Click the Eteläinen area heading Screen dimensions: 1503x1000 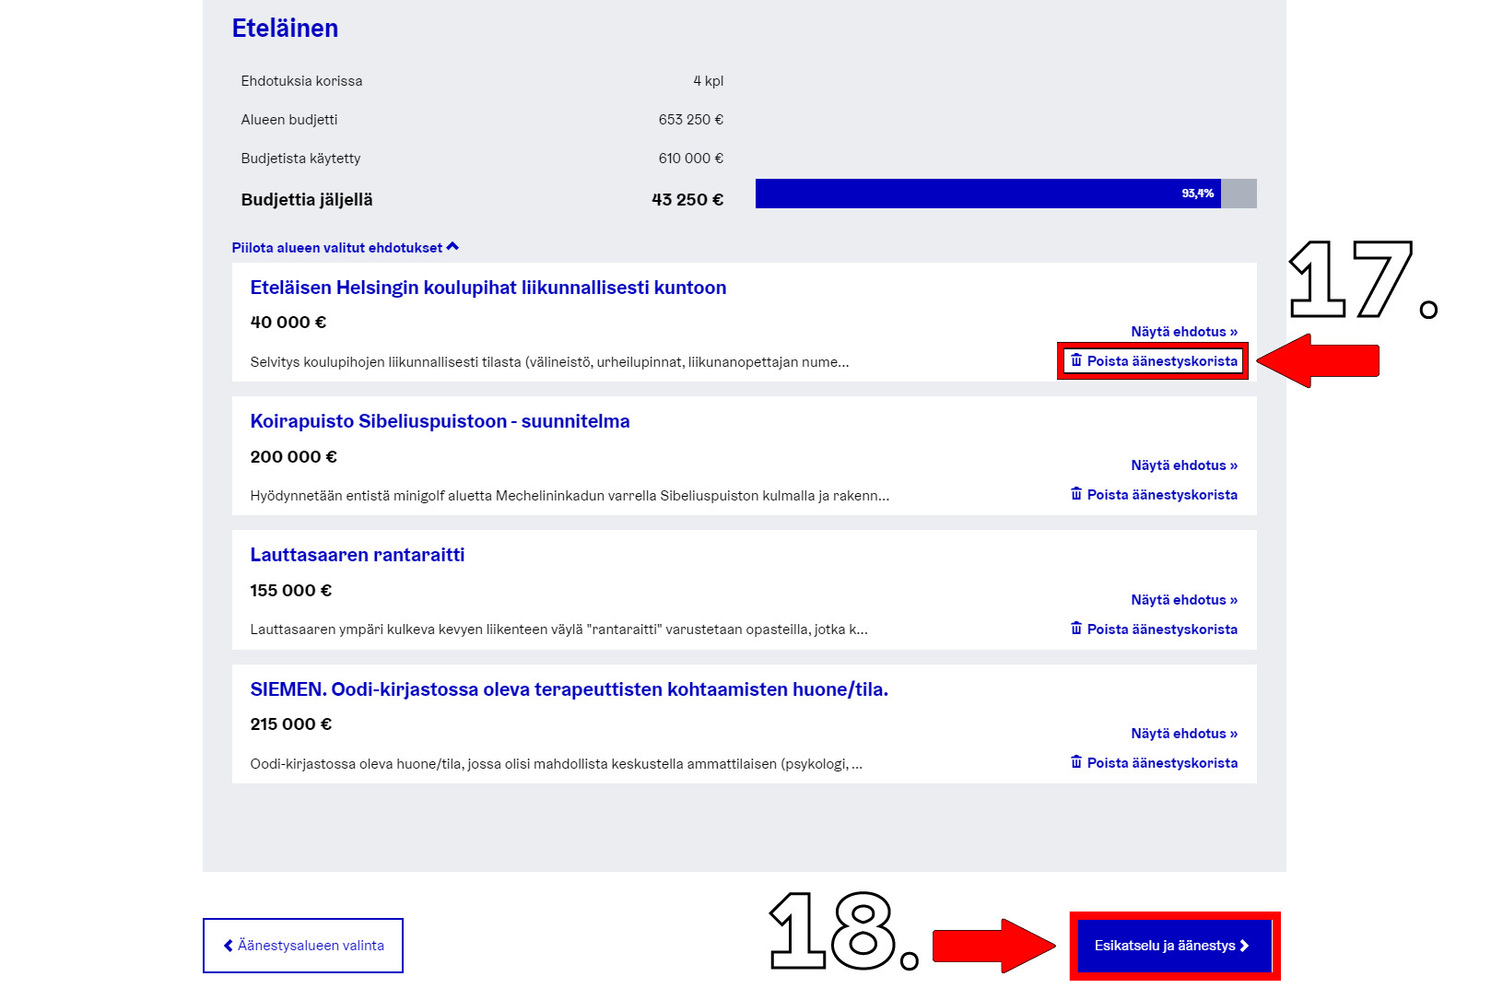pos(285,29)
